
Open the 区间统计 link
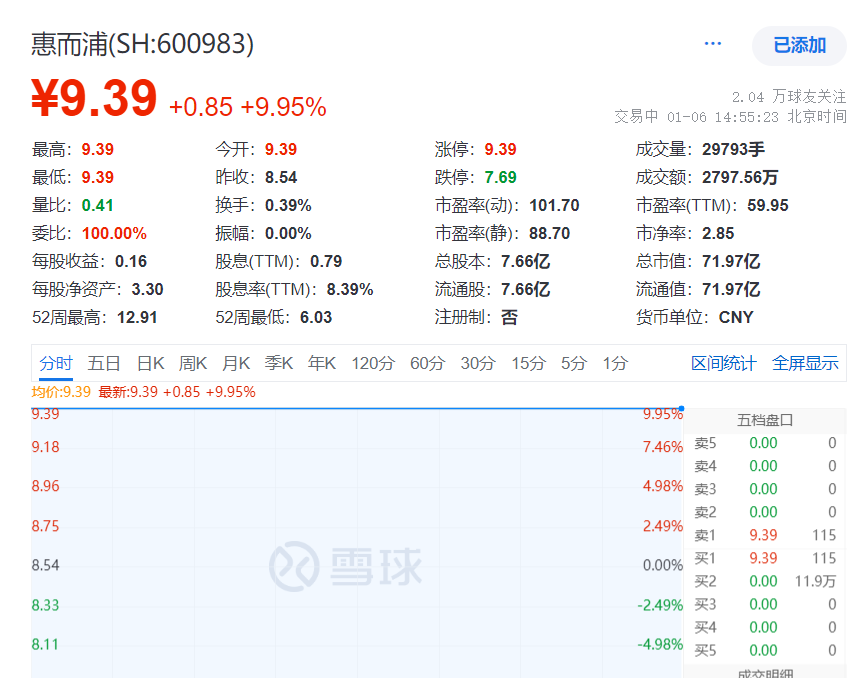(x=724, y=363)
